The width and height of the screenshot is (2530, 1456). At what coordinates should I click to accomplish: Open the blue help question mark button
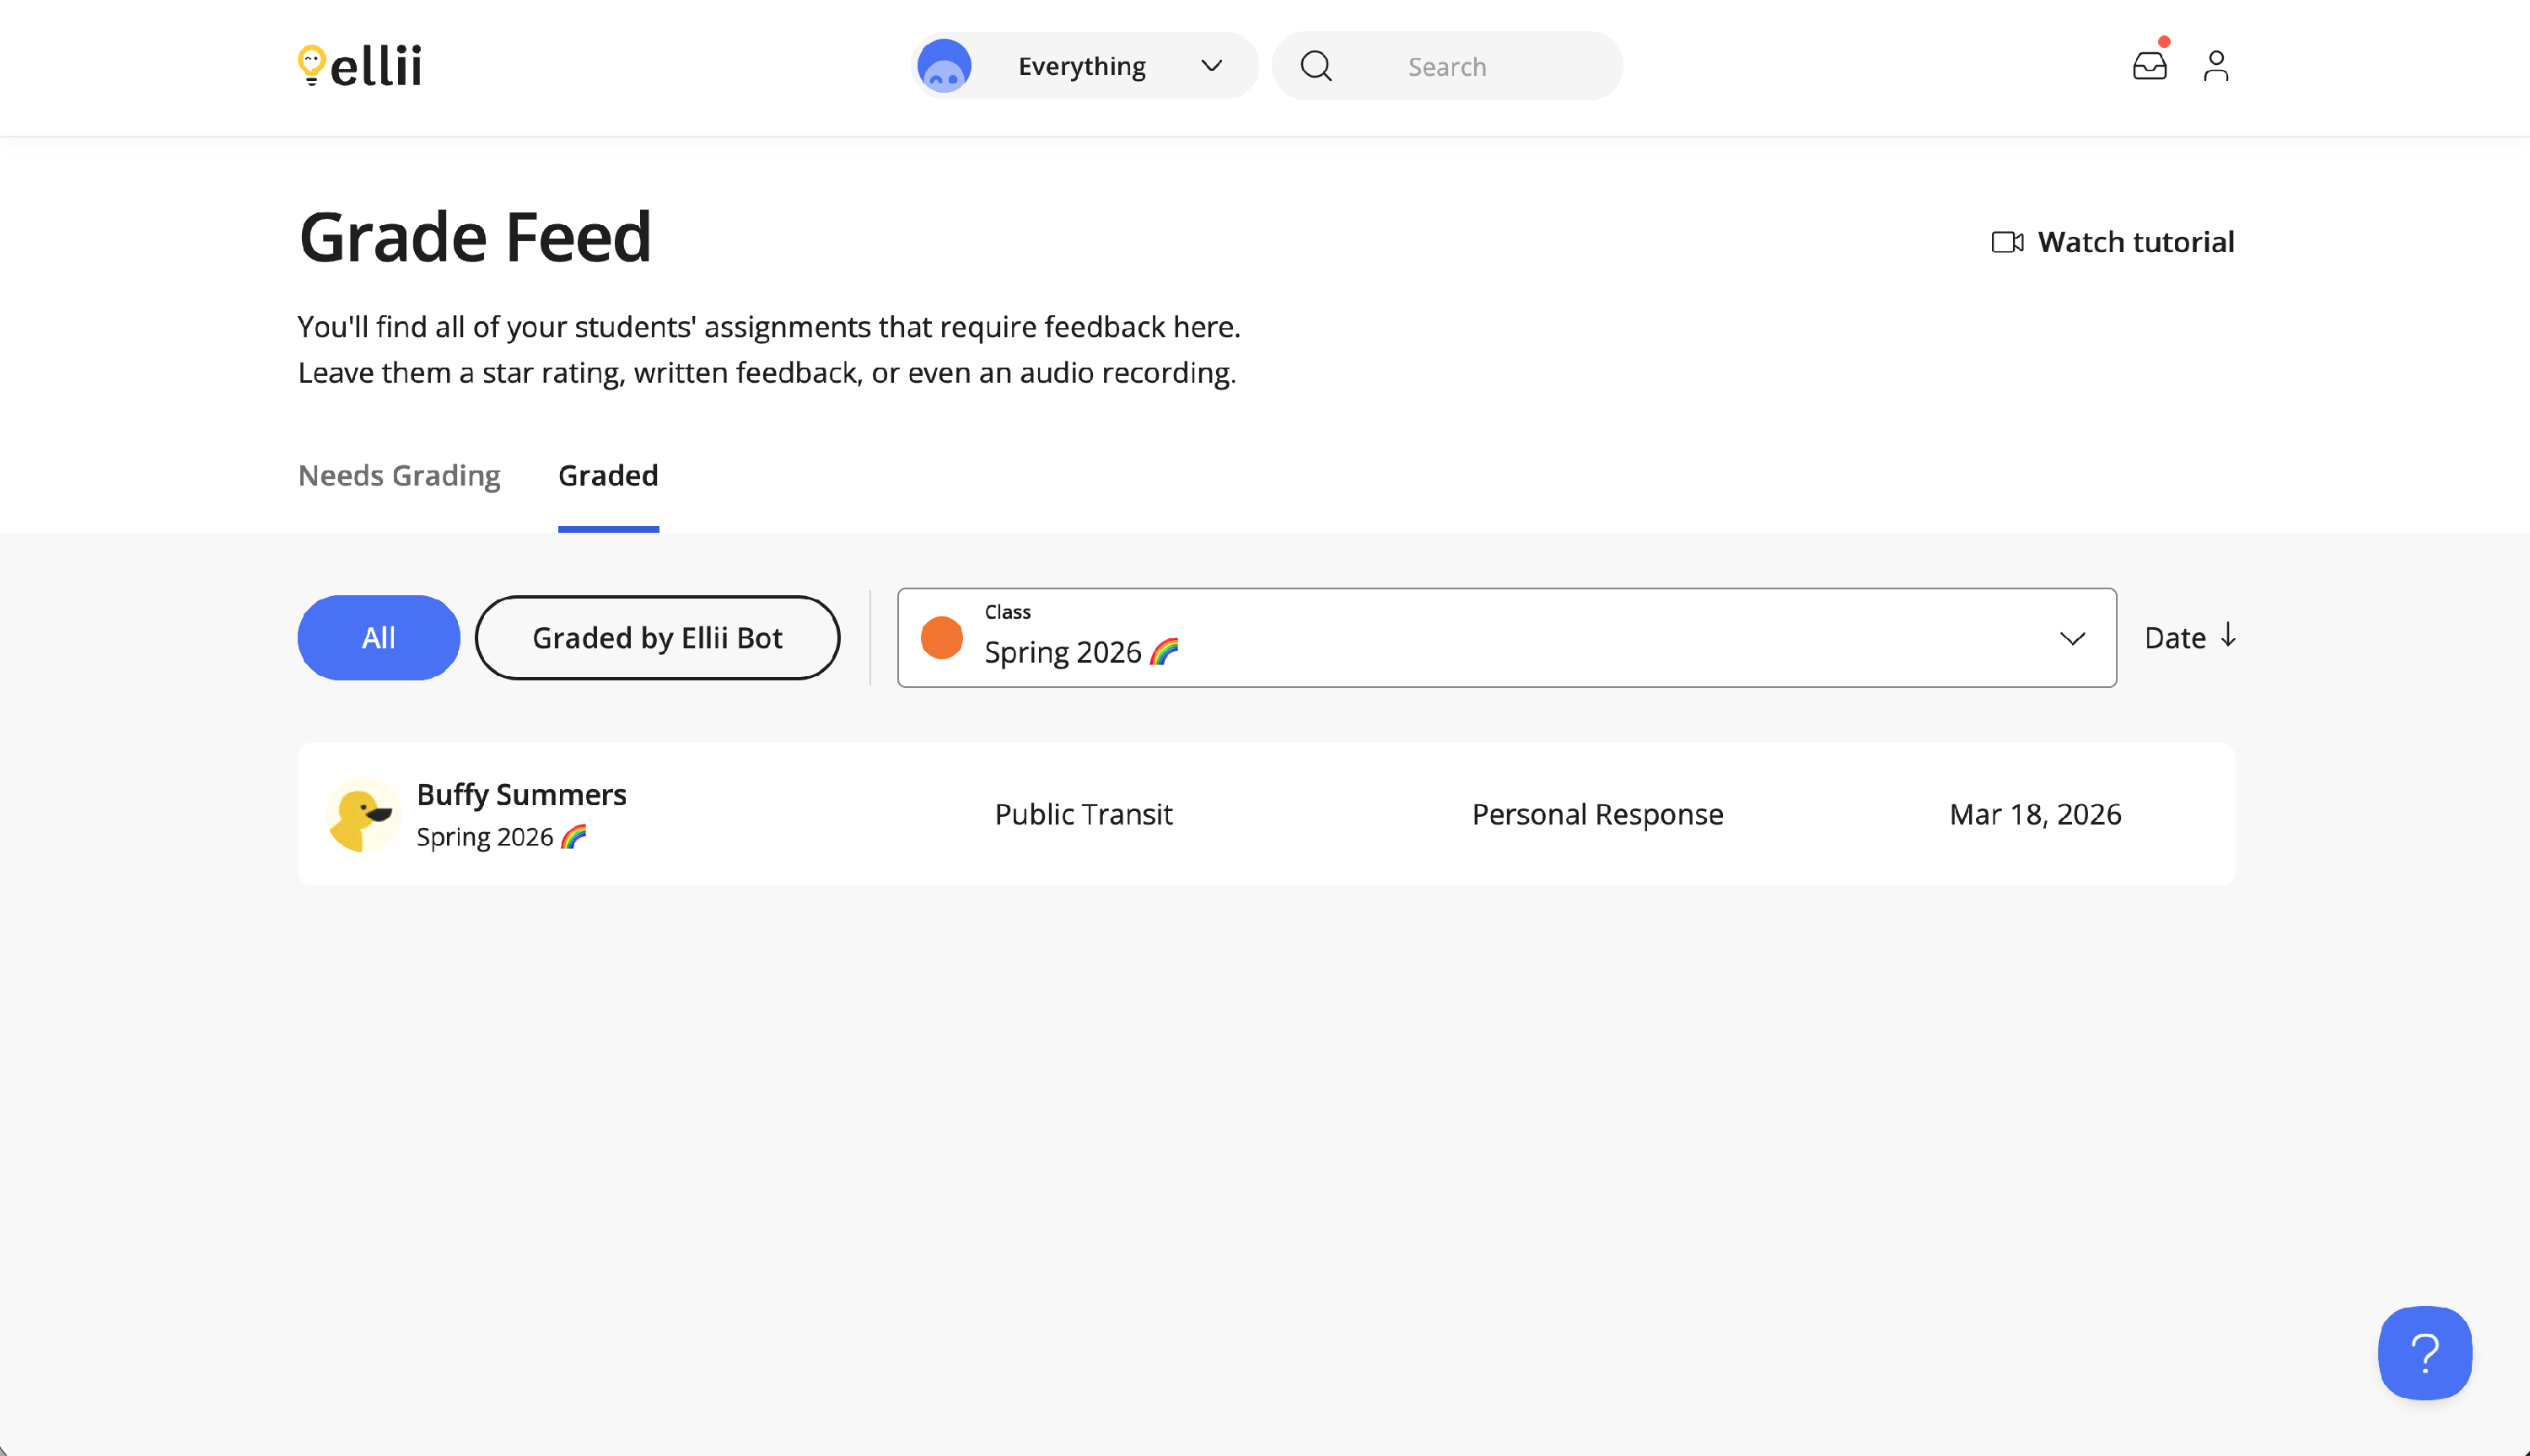2424,1352
